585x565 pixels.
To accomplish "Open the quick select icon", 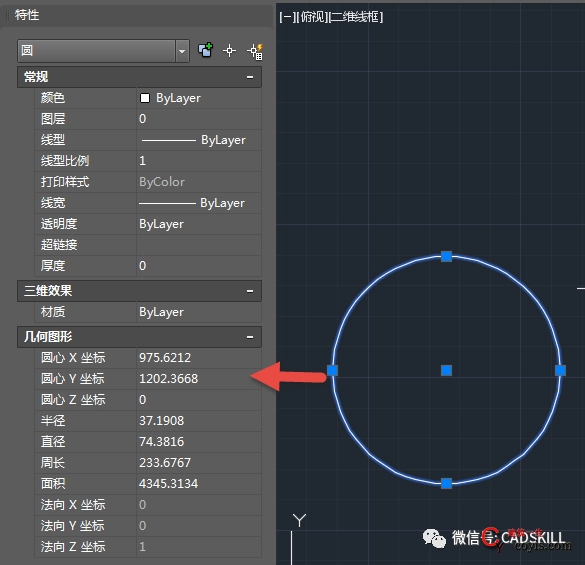I will (255, 51).
